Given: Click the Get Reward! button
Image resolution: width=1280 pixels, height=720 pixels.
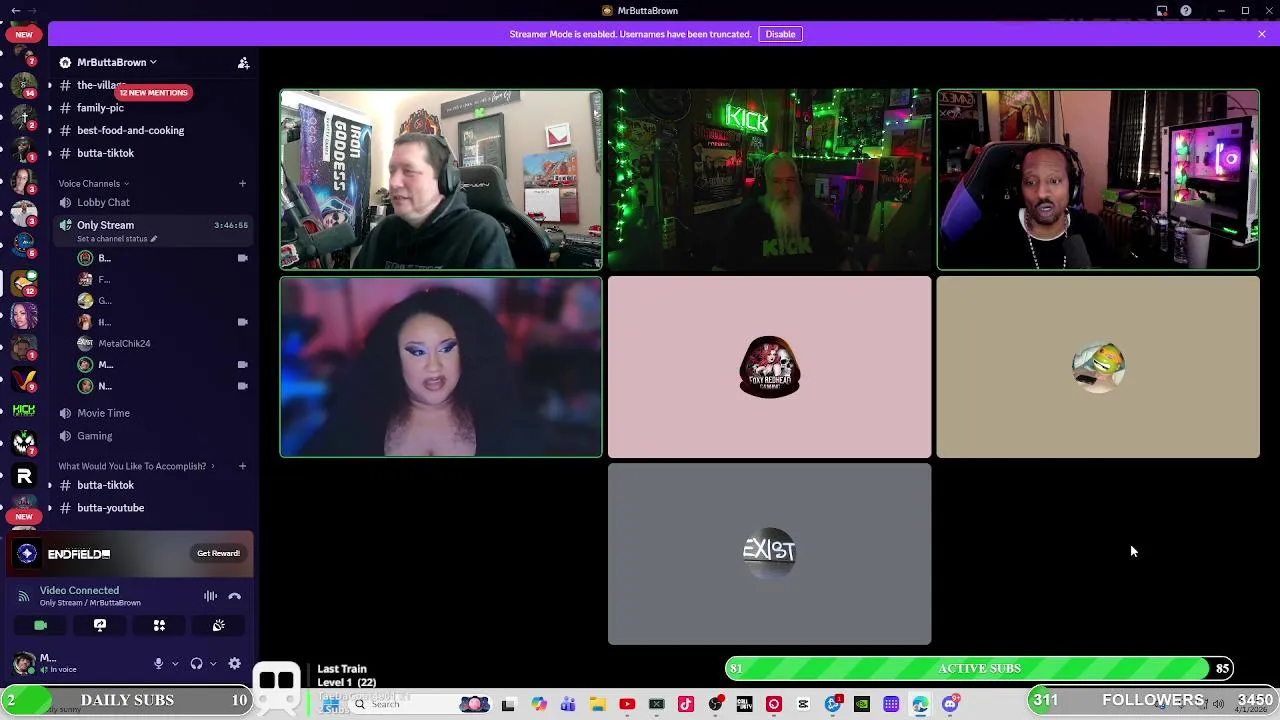Looking at the screenshot, I should (x=218, y=553).
